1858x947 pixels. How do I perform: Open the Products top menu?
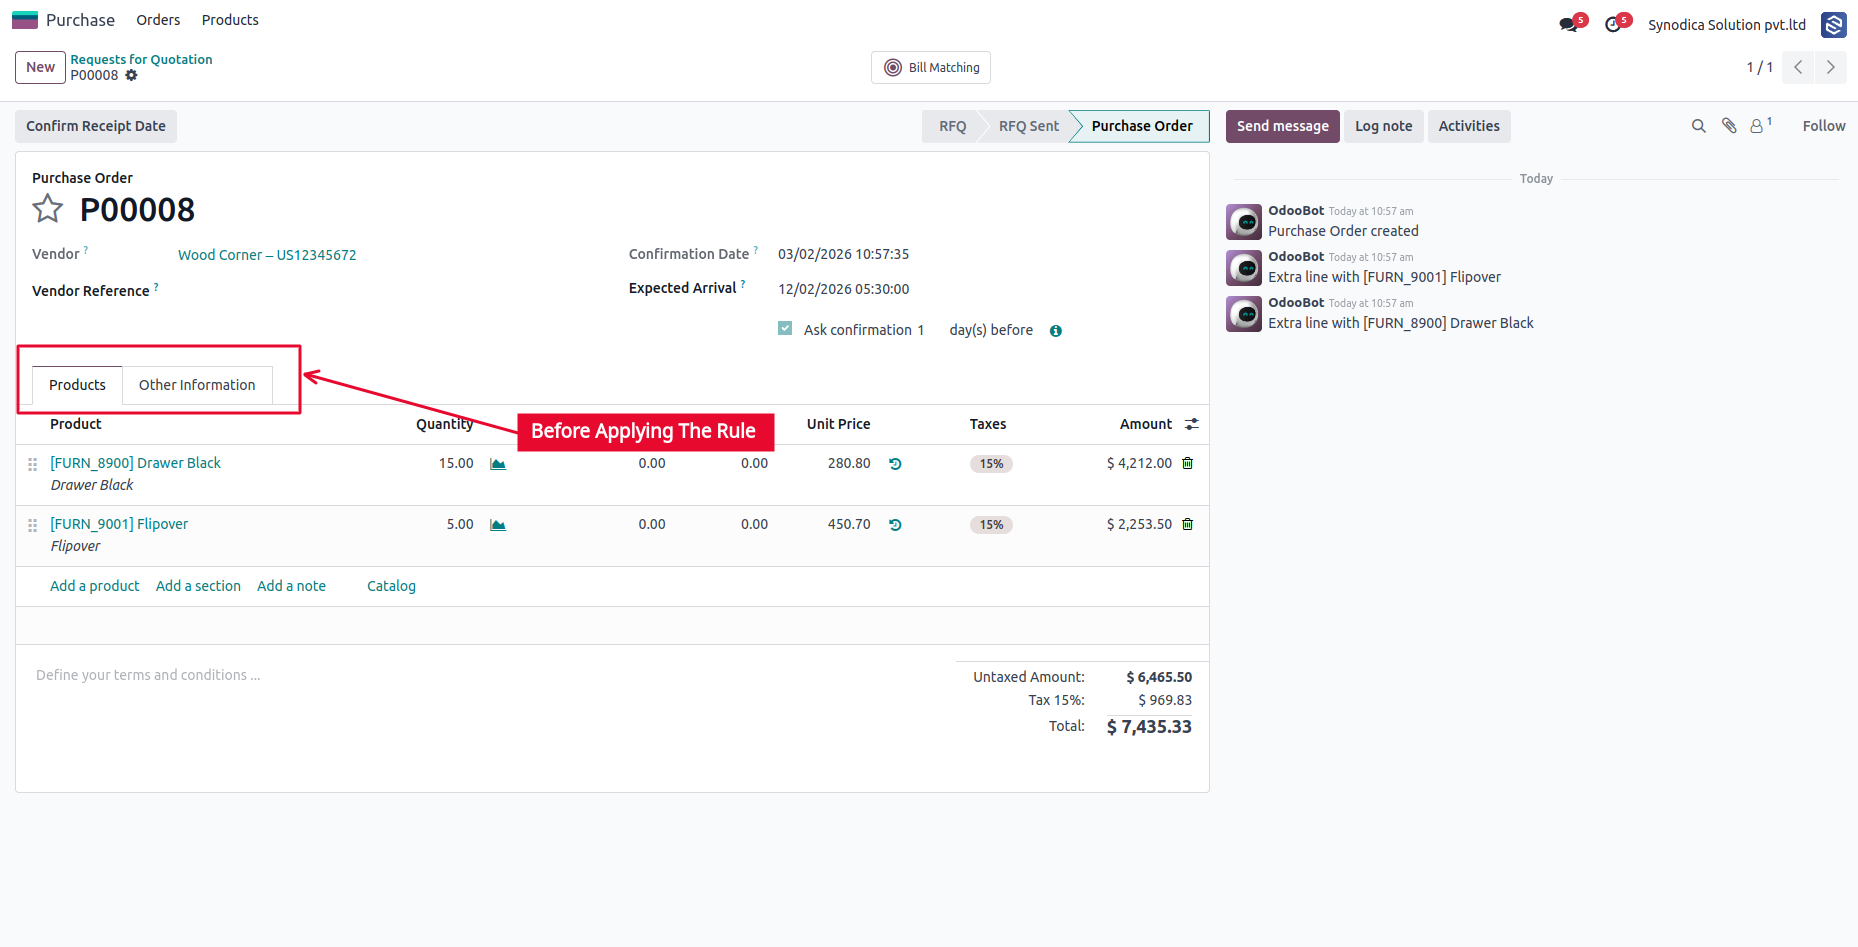pos(230,20)
